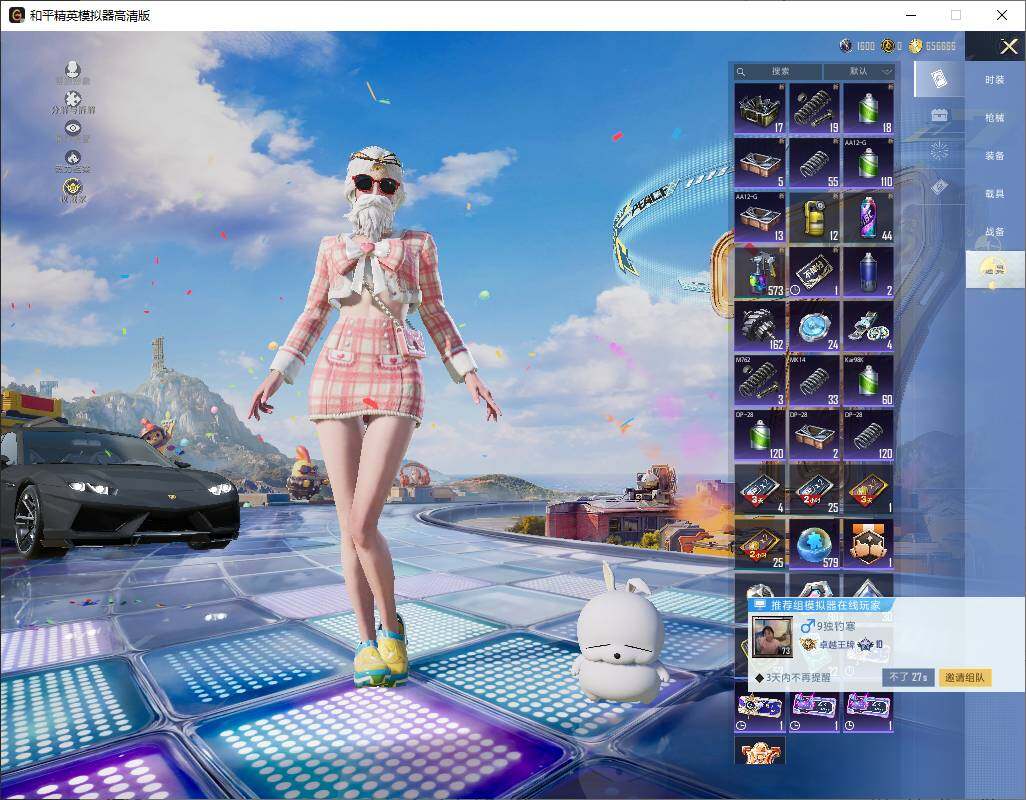Select the AA12-G green spray can, count 110
This screenshot has height=800, width=1026.
click(x=868, y=163)
